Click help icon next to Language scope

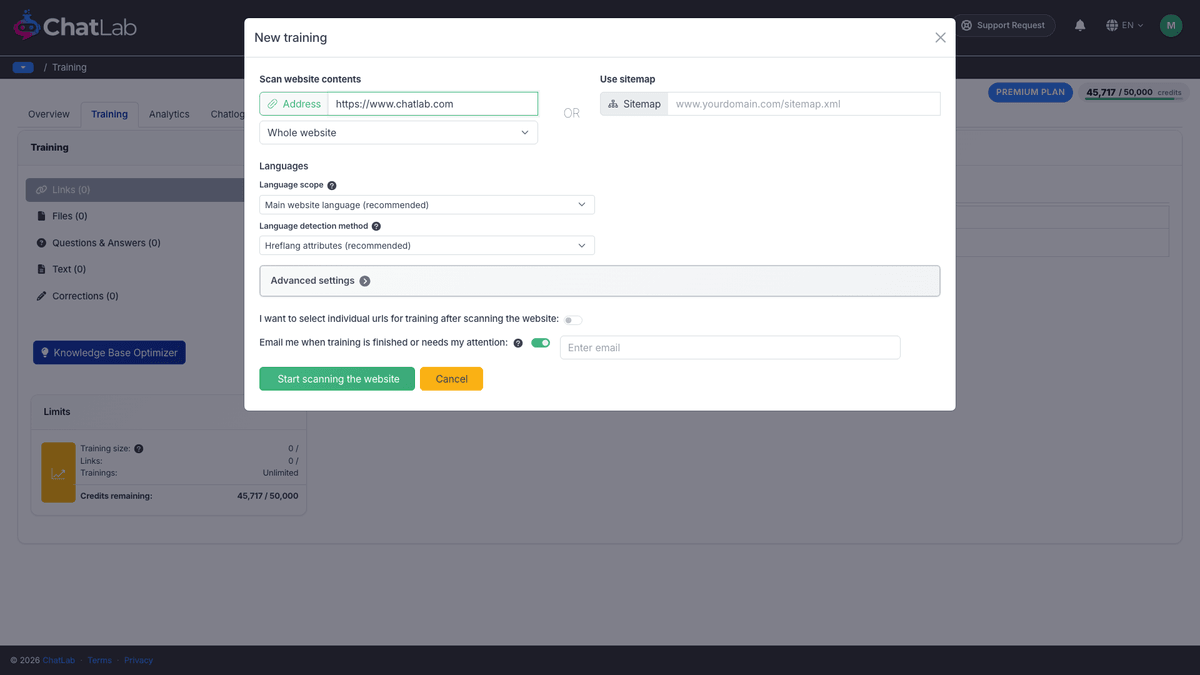[332, 185]
